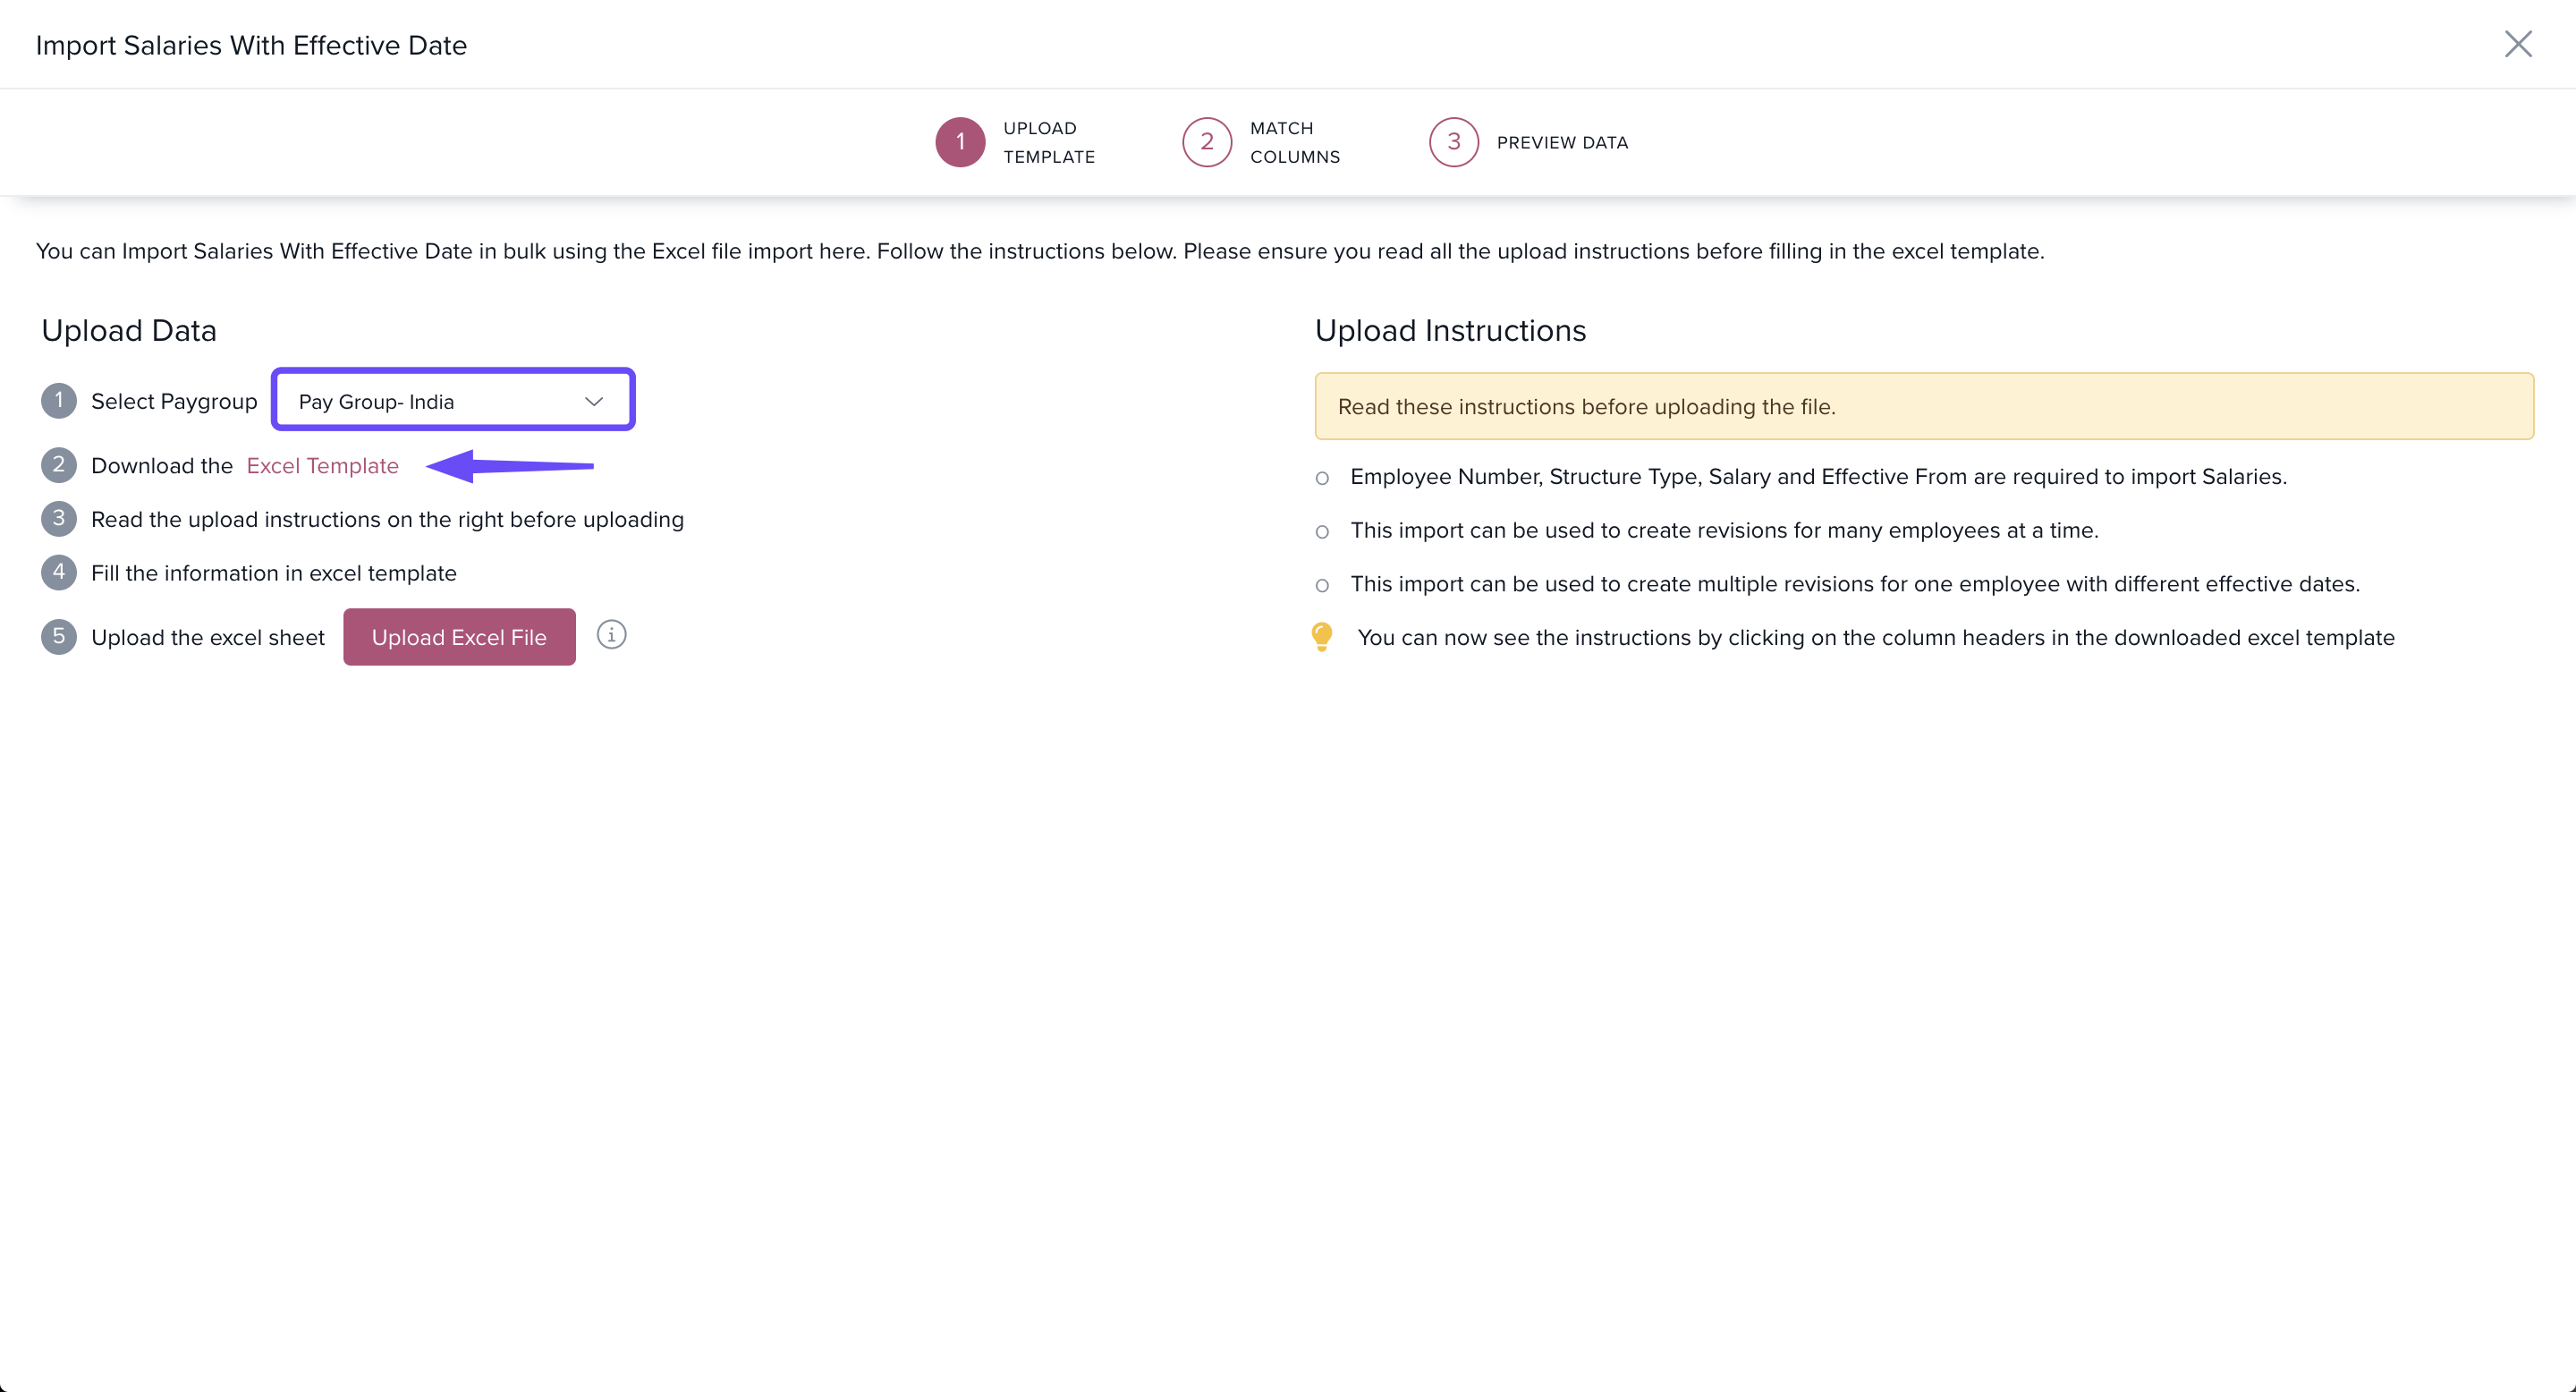Click the number 5 badge next to Upload
The height and width of the screenshot is (1392, 2576).
point(58,637)
